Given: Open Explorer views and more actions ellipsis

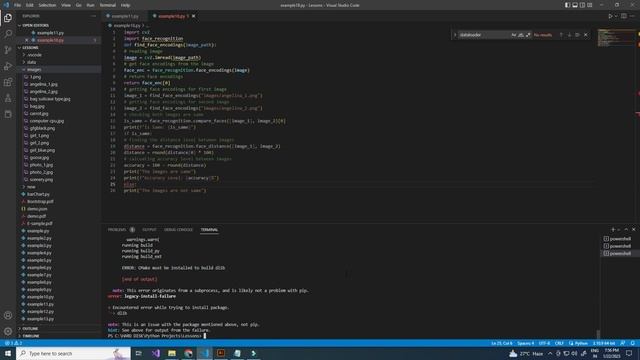Looking at the screenshot, I should [x=93, y=16].
